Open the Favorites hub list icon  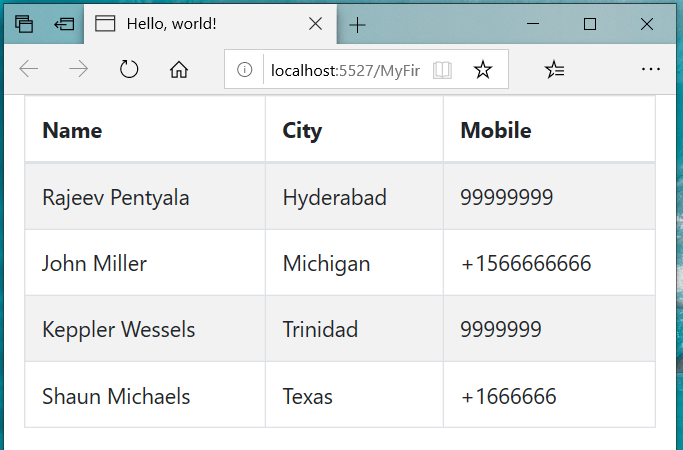tap(555, 69)
